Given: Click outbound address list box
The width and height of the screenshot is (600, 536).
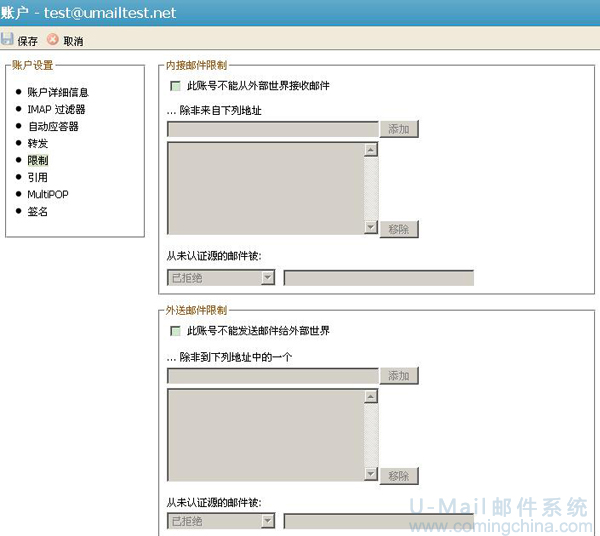Looking at the screenshot, I should pyautogui.click(x=266, y=435).
